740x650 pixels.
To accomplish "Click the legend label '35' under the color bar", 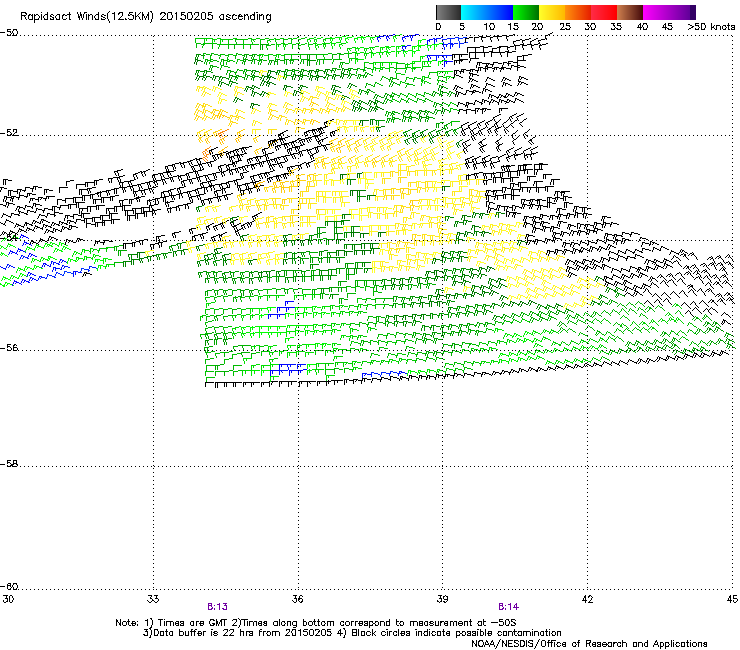I will (x=616, y=27).
